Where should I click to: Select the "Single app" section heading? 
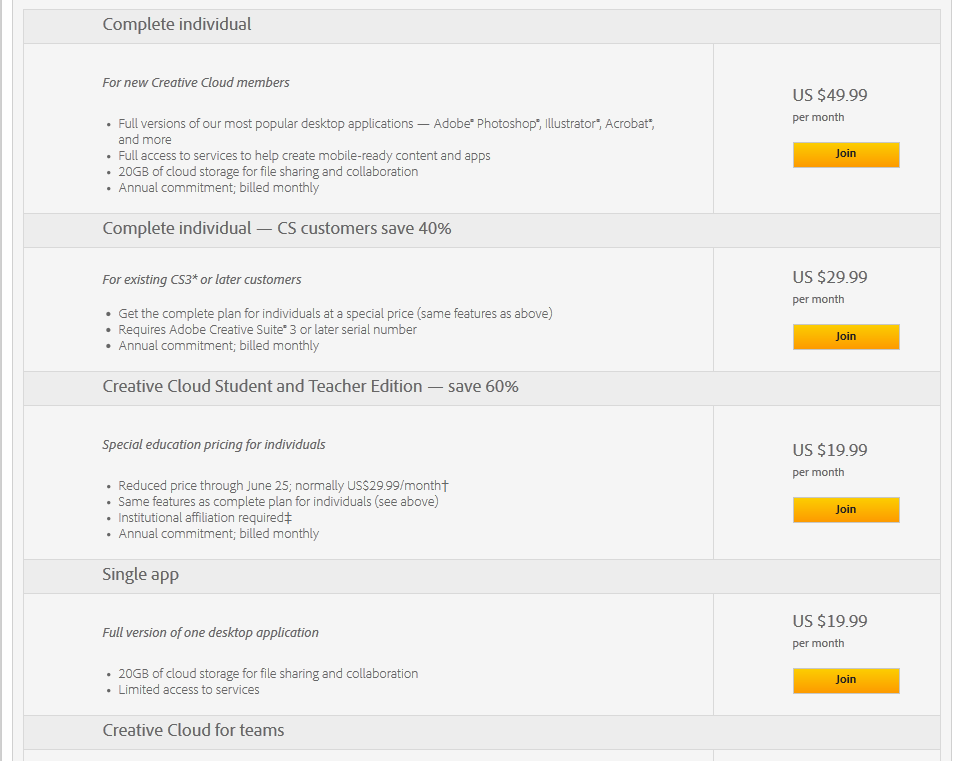(141, 575)
